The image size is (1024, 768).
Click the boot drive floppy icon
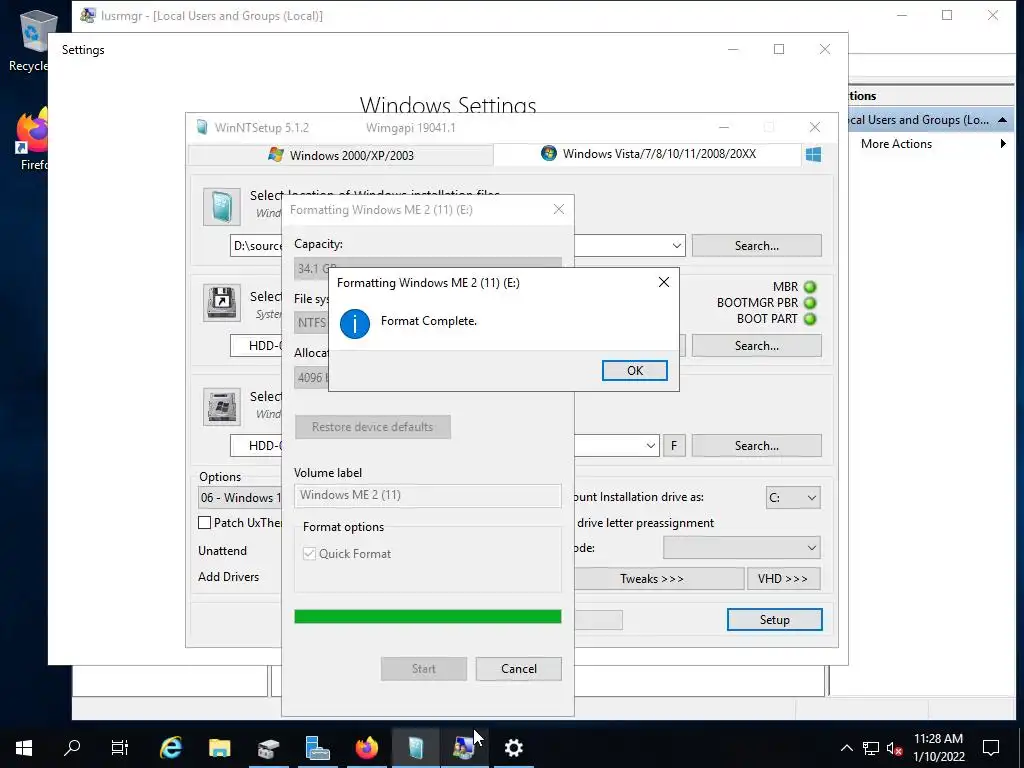coord(221,302)
